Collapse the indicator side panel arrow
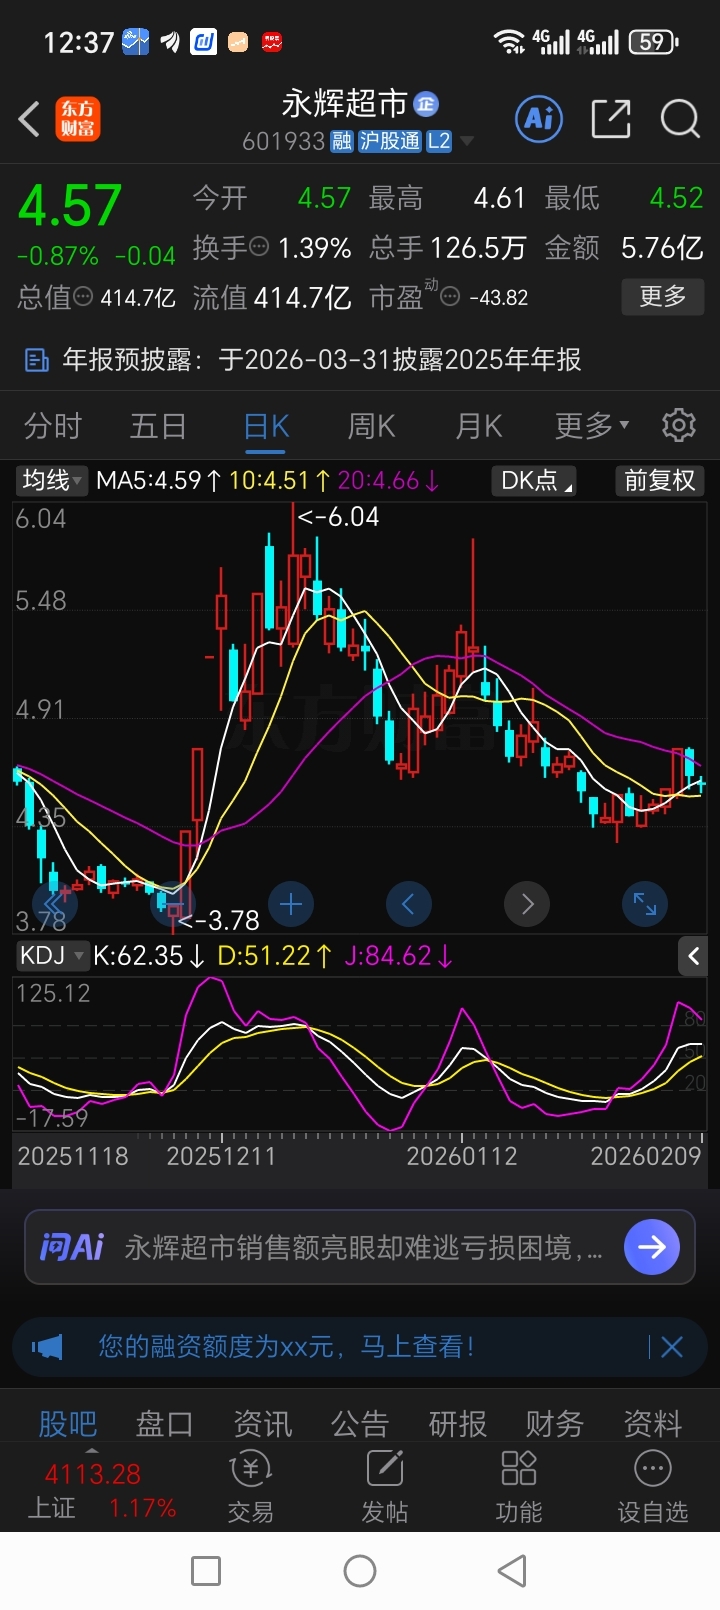This screenshot has height=1610, width=720. point(694,956)
